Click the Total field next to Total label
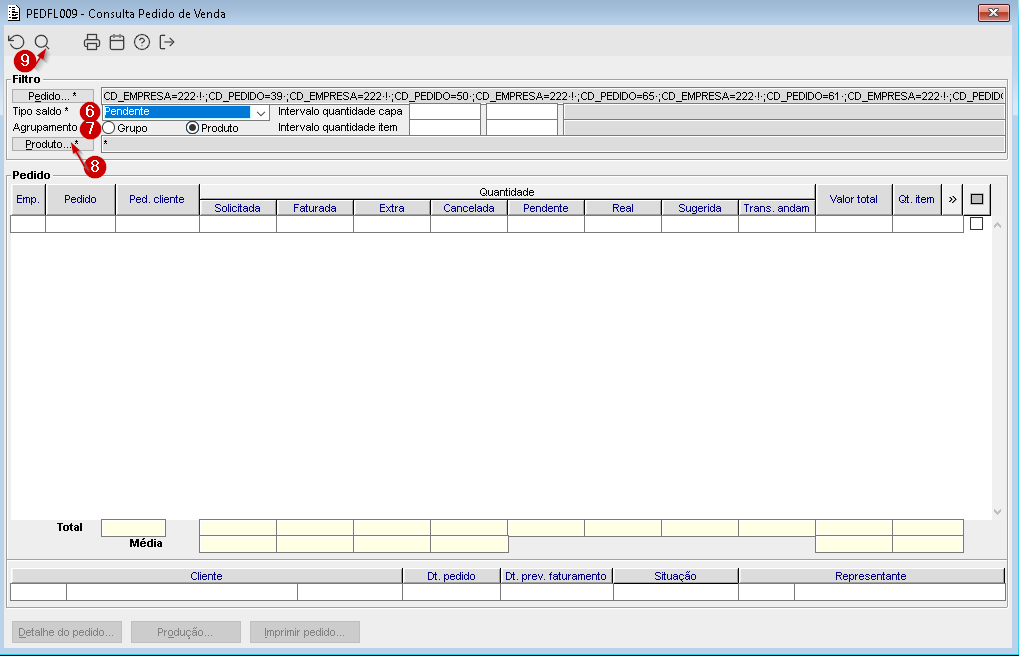This screenshot has width=1019, height=656. click(x=133, y=527)
